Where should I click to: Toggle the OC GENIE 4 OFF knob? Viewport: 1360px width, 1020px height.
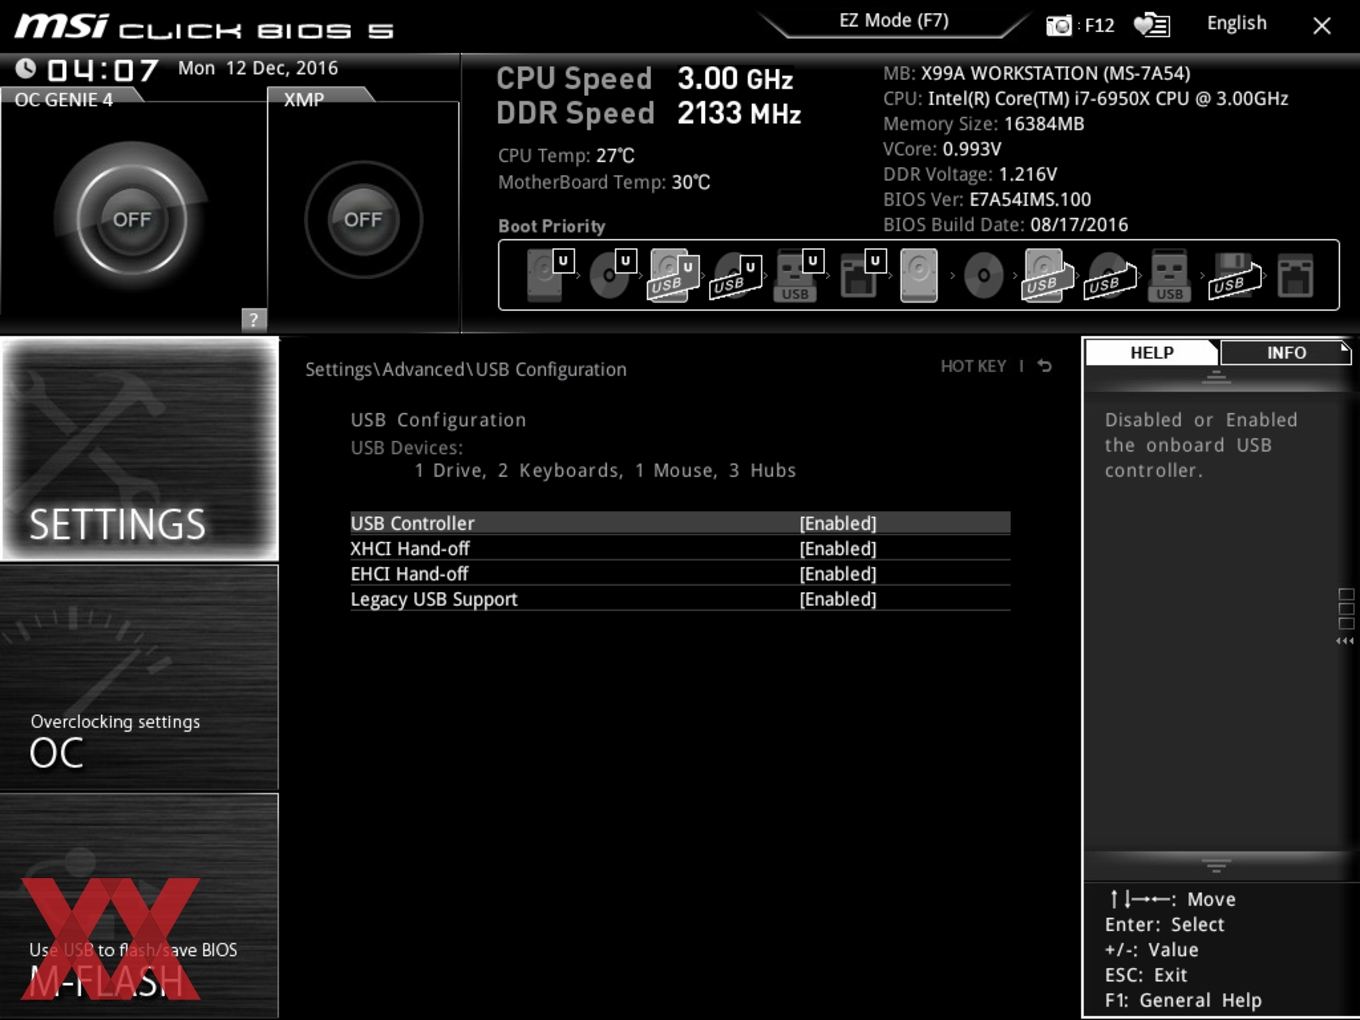(132, 220)
